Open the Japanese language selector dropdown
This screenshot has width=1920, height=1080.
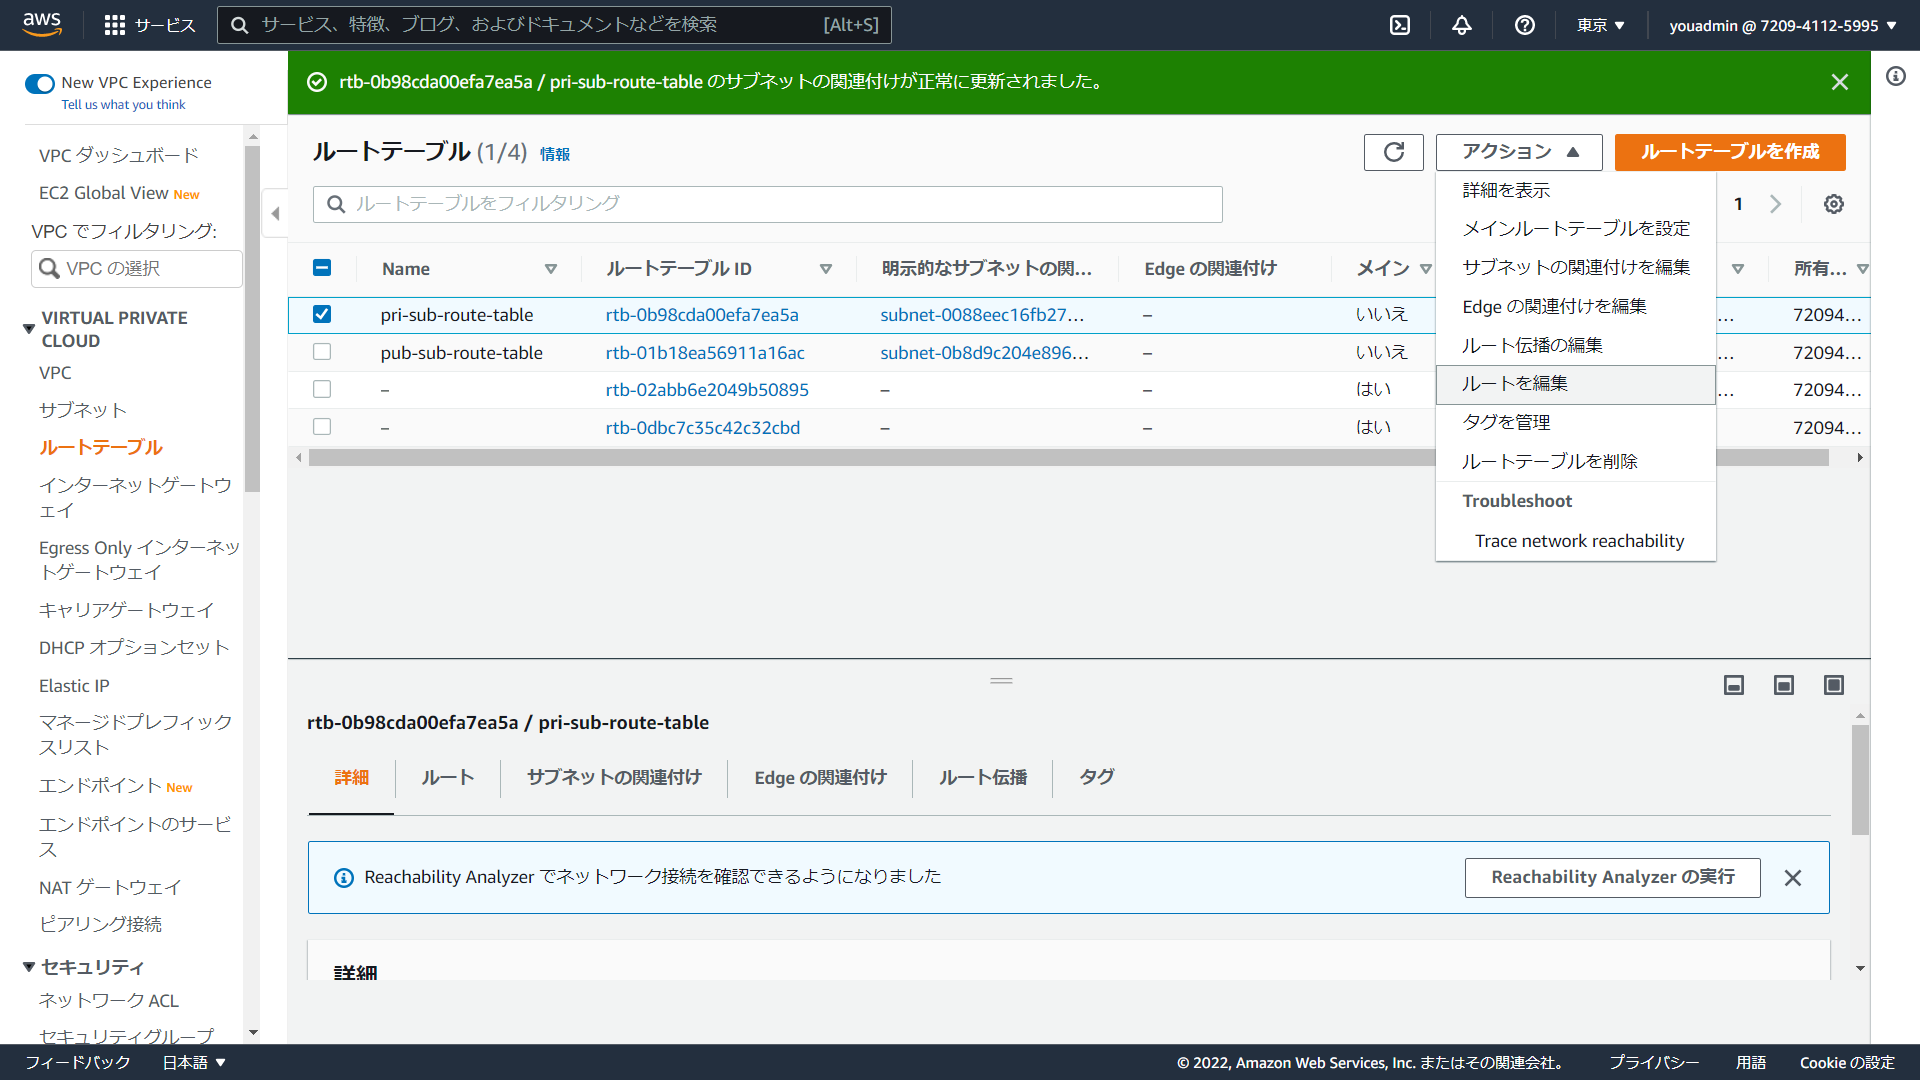(x=194, y=1062)
